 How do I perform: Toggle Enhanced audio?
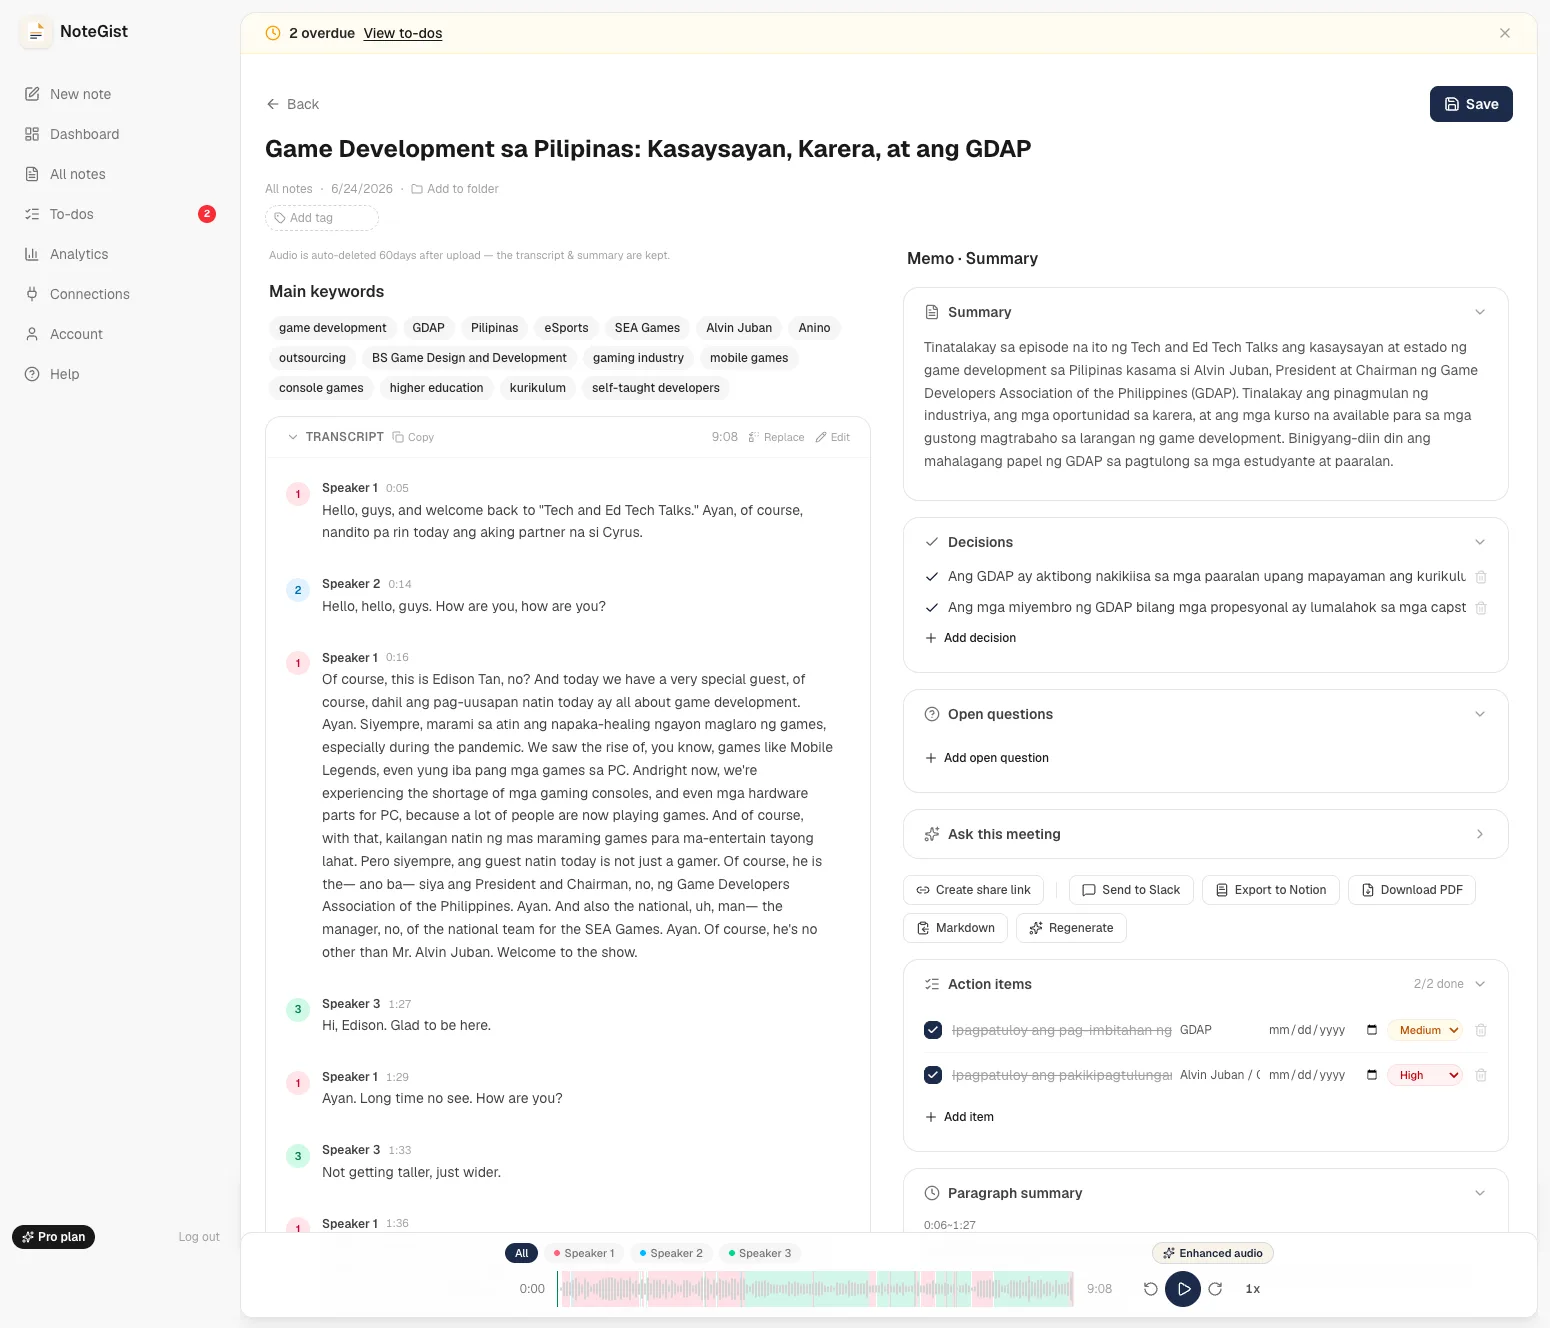1213,1253
